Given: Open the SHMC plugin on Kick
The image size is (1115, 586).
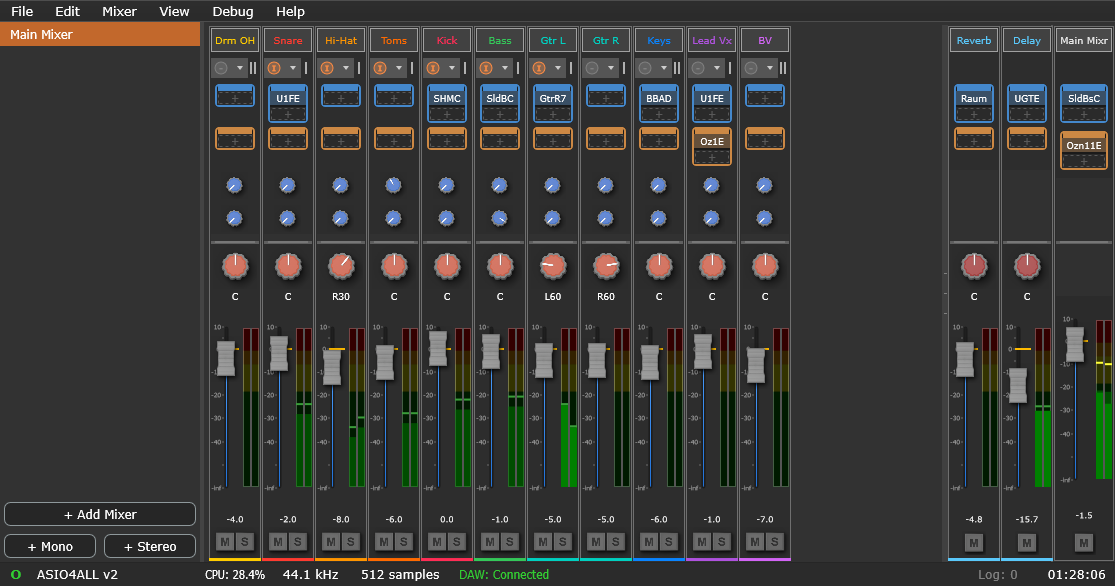Looking at the screenshot, I should pos(447,98).
